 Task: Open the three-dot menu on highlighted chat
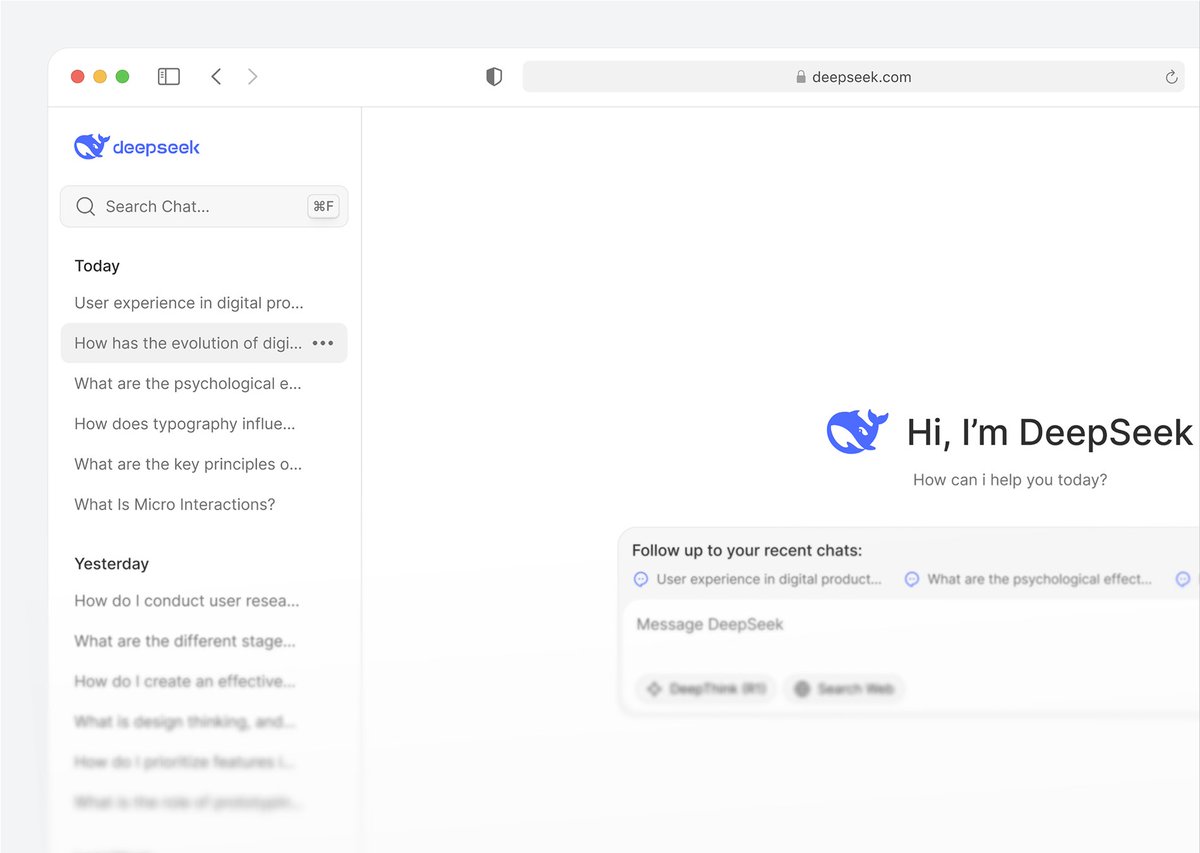click(323, 343)
